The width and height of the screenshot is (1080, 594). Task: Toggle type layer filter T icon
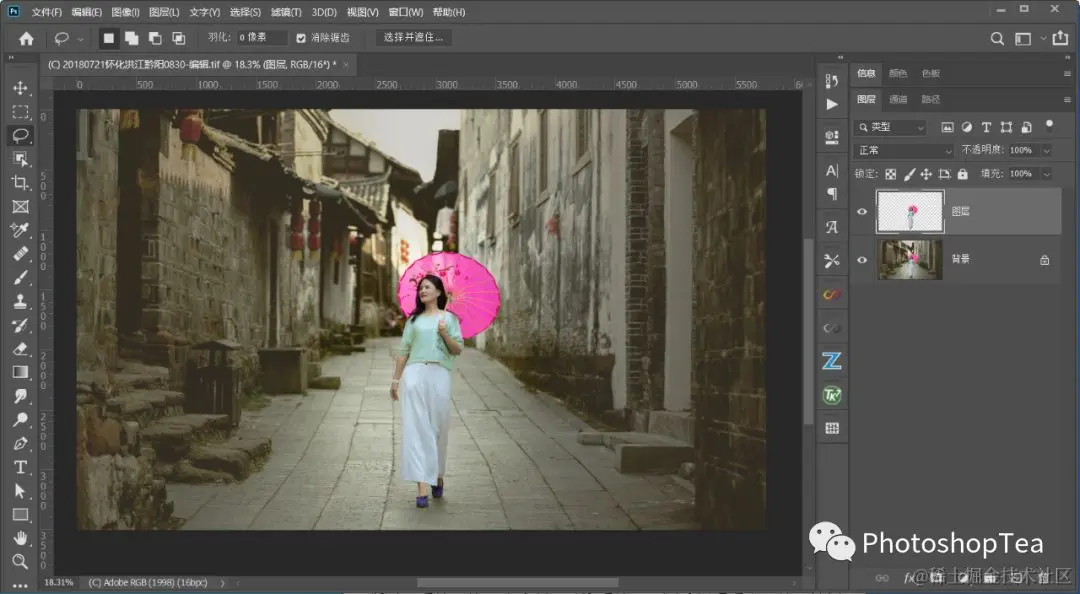pyautogui.click(x=986, y=127)
